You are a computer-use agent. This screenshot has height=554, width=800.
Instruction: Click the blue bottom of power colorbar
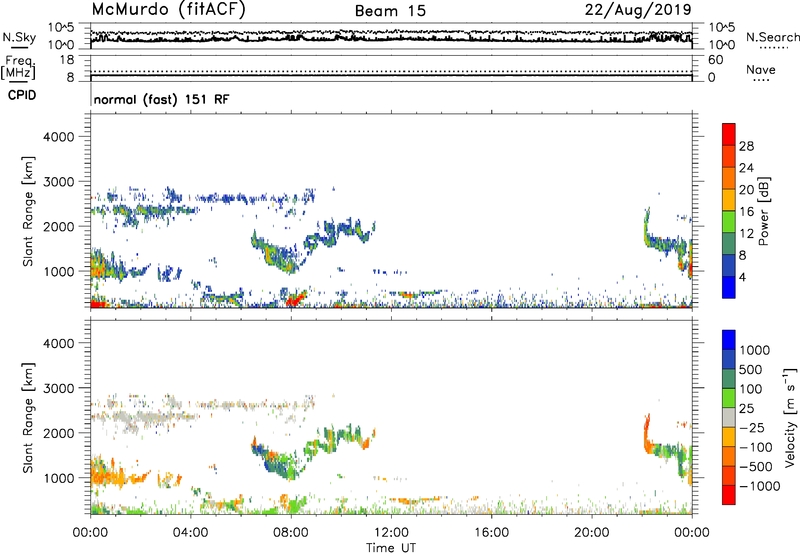(729, 287)
